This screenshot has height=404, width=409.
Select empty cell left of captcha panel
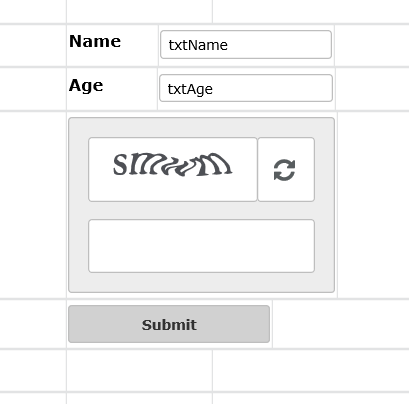point(33,205)
